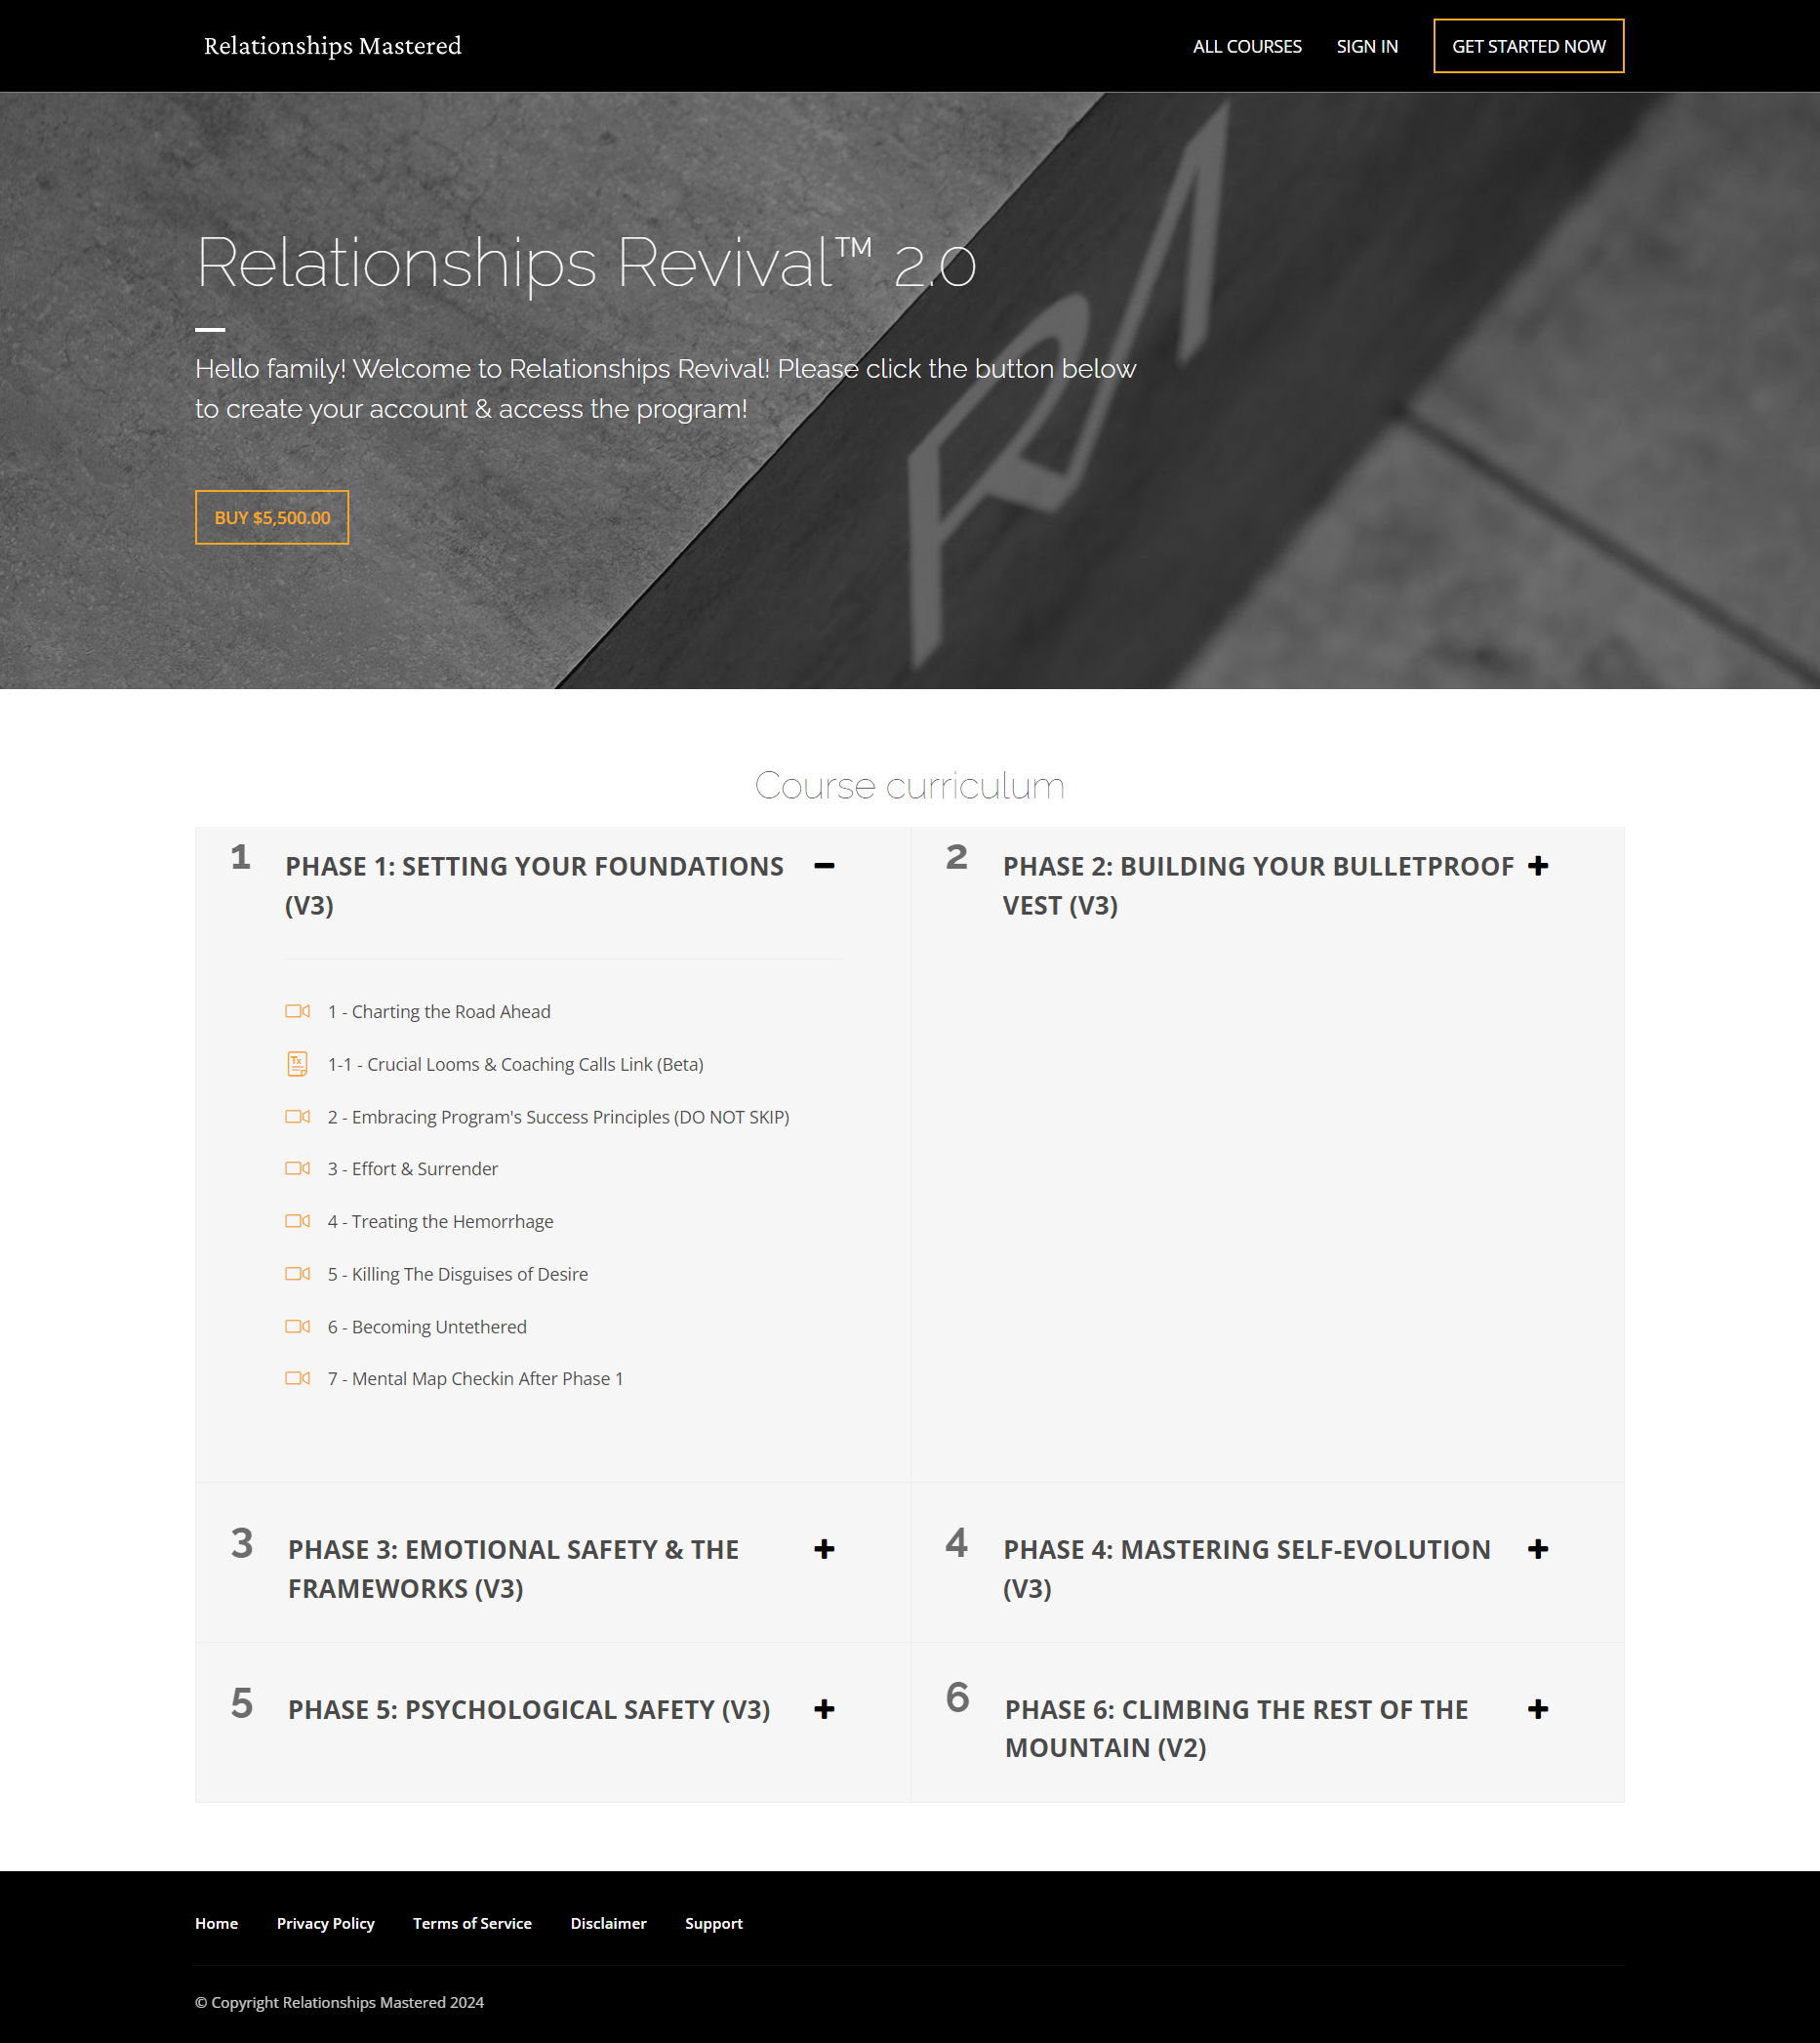Click the Course curriculum heading
Image resolution: width=1820 pixels, height=2043 pixels.
coord(909,786)
